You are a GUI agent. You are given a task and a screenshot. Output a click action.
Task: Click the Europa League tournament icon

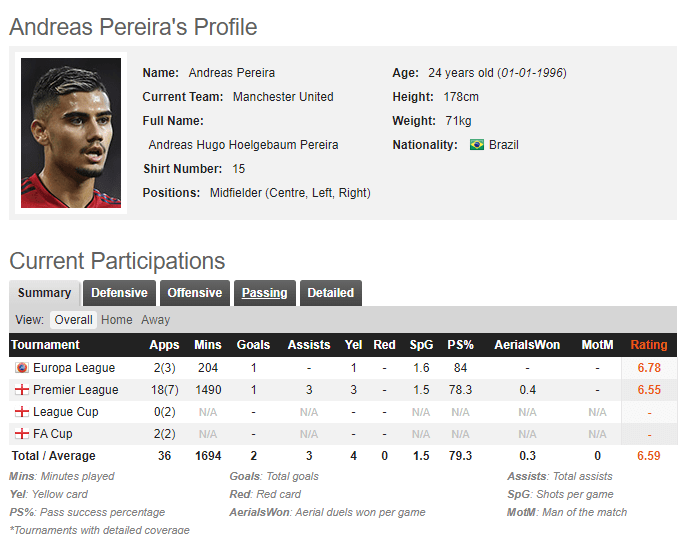pyautogui.click(x=21, y=368)
